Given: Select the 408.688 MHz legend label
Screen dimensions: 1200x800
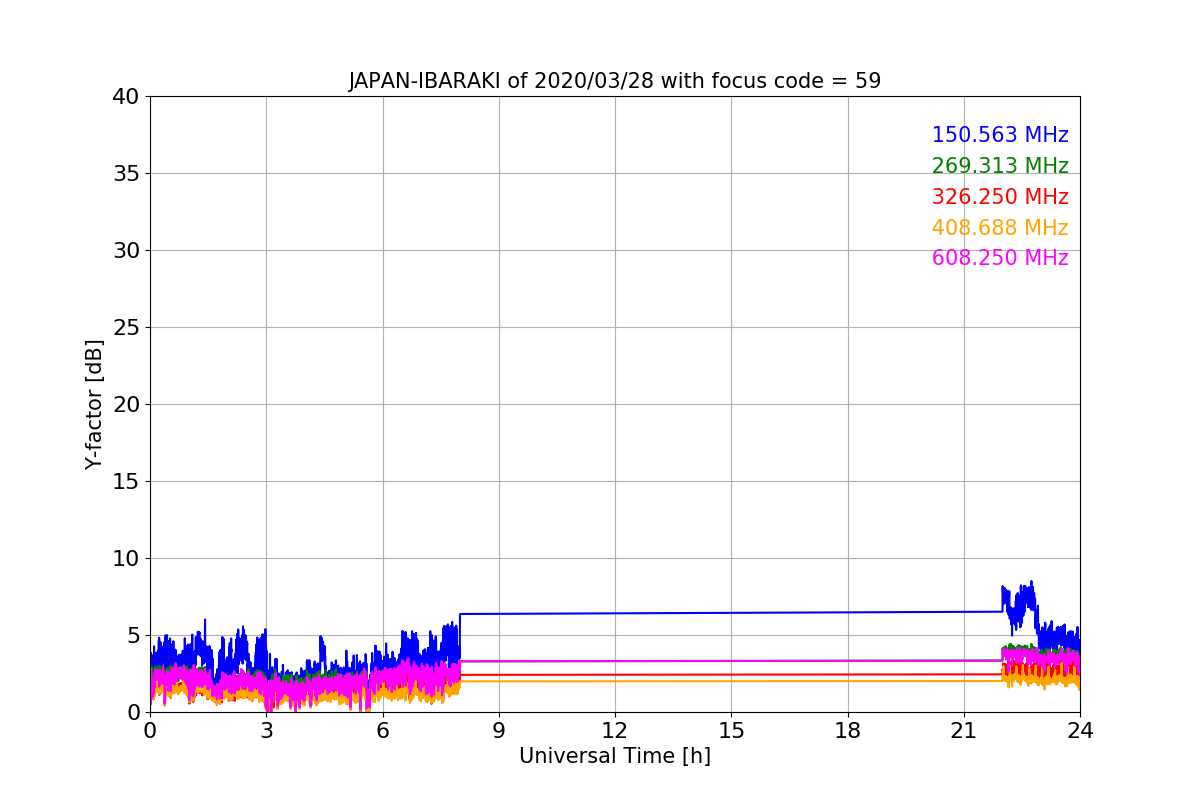Looking at the screenshot, I should (1000, 228).
